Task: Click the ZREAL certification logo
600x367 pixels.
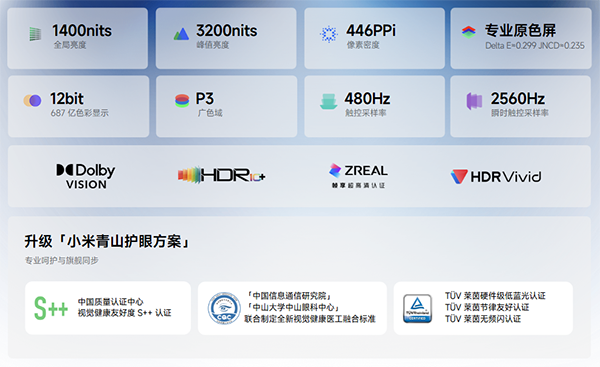Action: tap(358, 176)
